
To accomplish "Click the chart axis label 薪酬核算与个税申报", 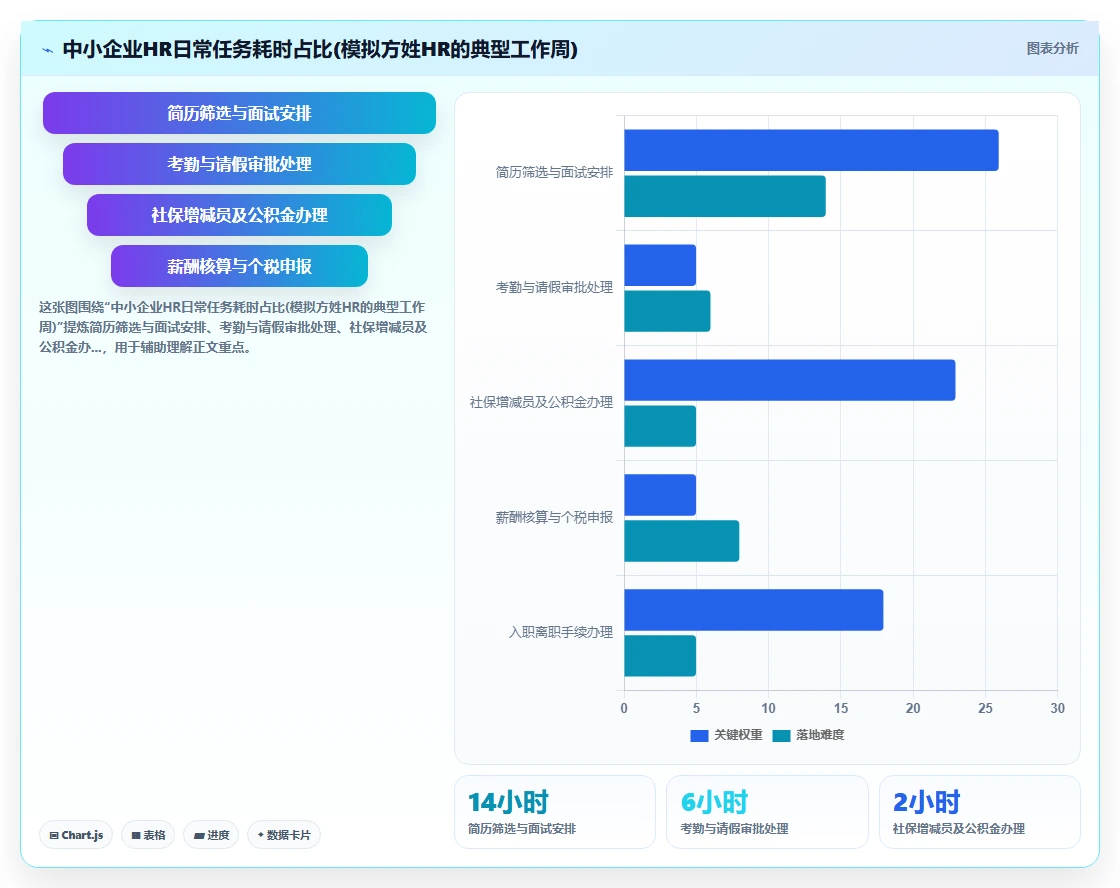I will 554,517.
